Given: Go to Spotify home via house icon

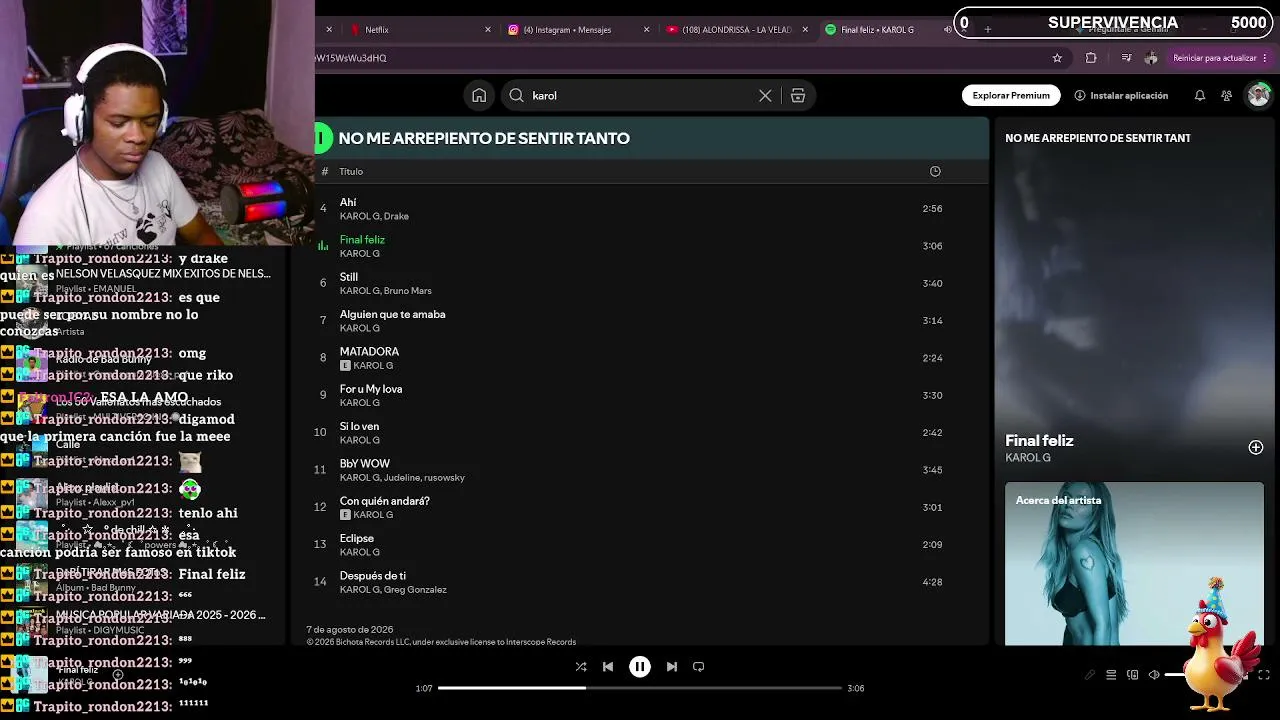Looking at the screenshot, I should point(479,95).
